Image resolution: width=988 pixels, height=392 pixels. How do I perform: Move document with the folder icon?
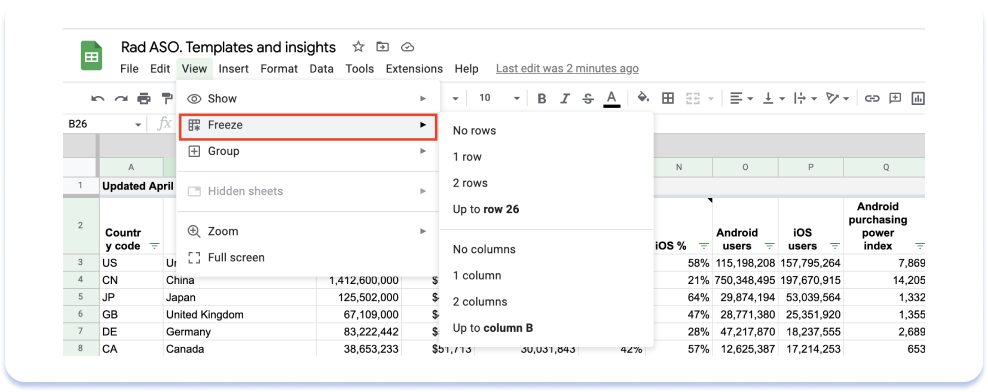pos(382,47)
